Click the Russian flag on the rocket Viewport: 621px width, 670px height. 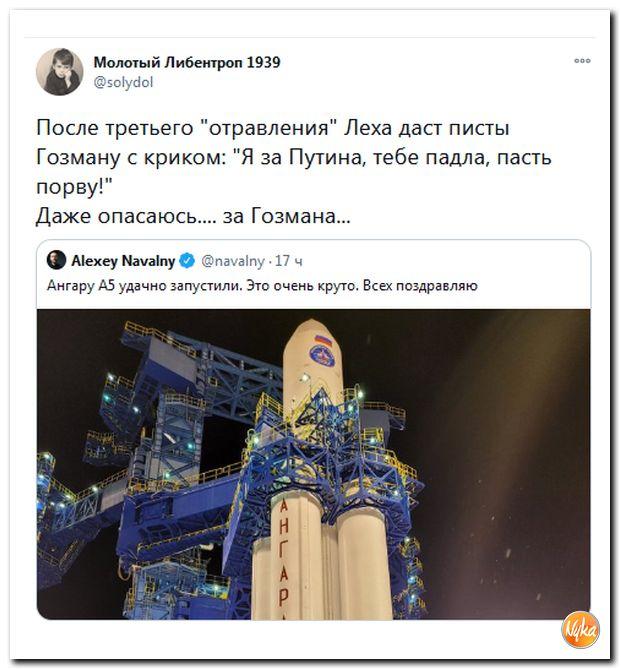325,341
